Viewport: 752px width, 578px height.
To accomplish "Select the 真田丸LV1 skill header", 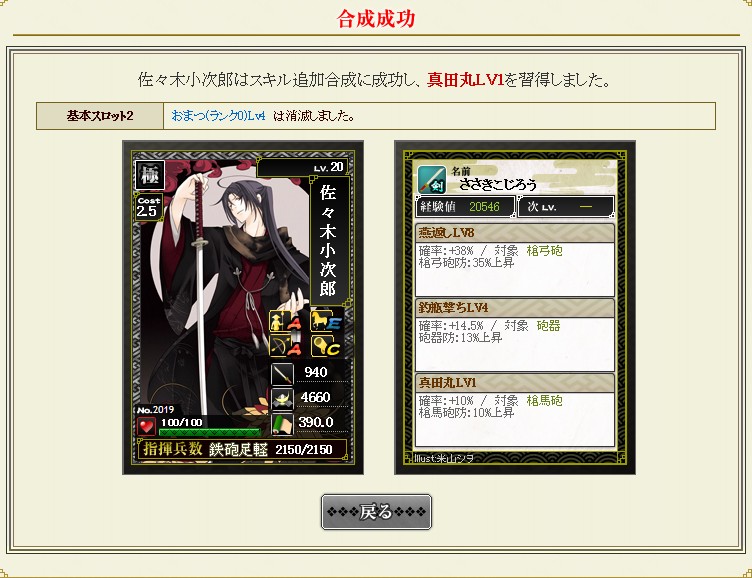I will [515, 383].
